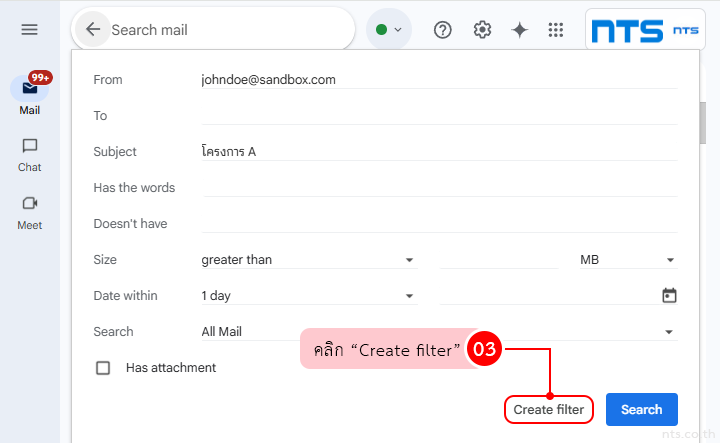Enable the Has attachment checkbox

click(103, 368)
